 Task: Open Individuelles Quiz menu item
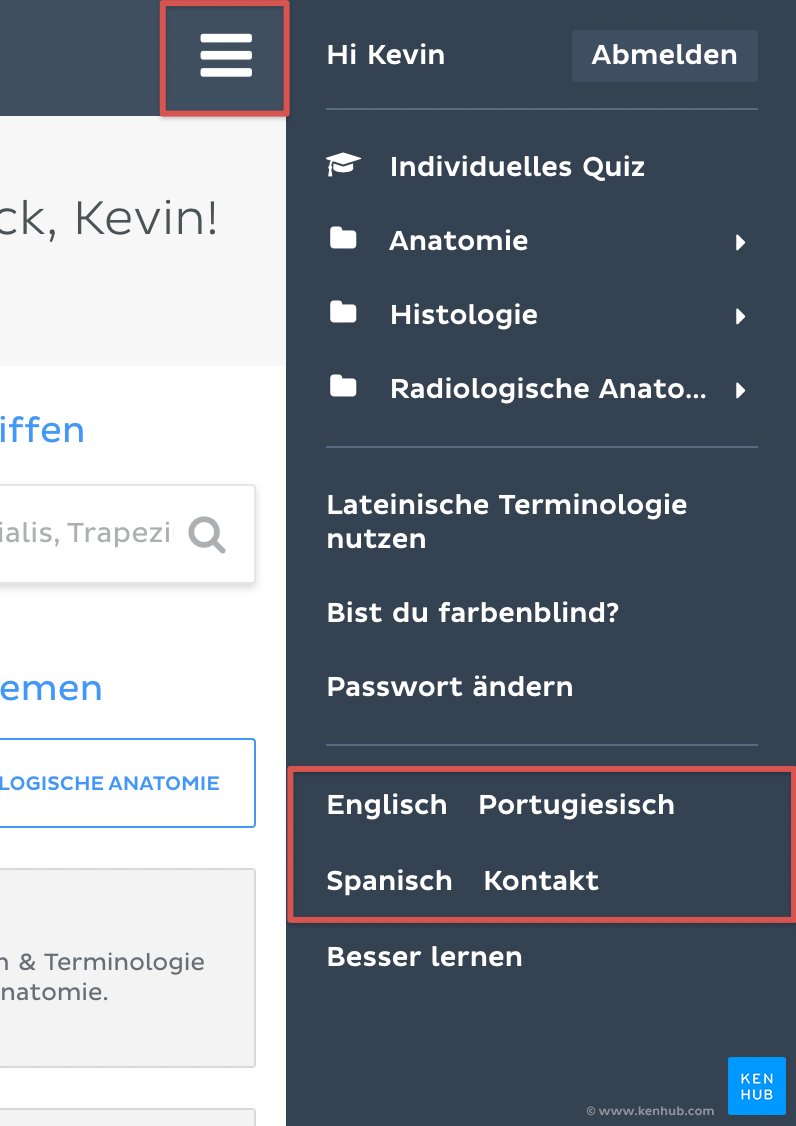(x=517, y=166)
